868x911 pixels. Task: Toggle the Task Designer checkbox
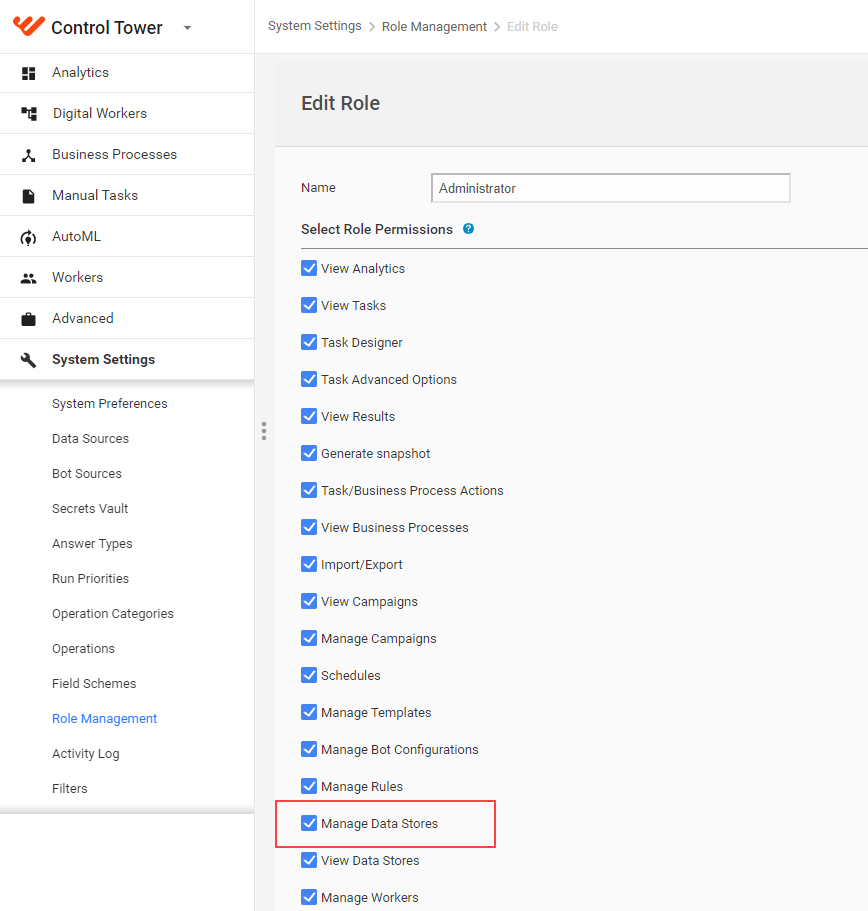[309, 342]
